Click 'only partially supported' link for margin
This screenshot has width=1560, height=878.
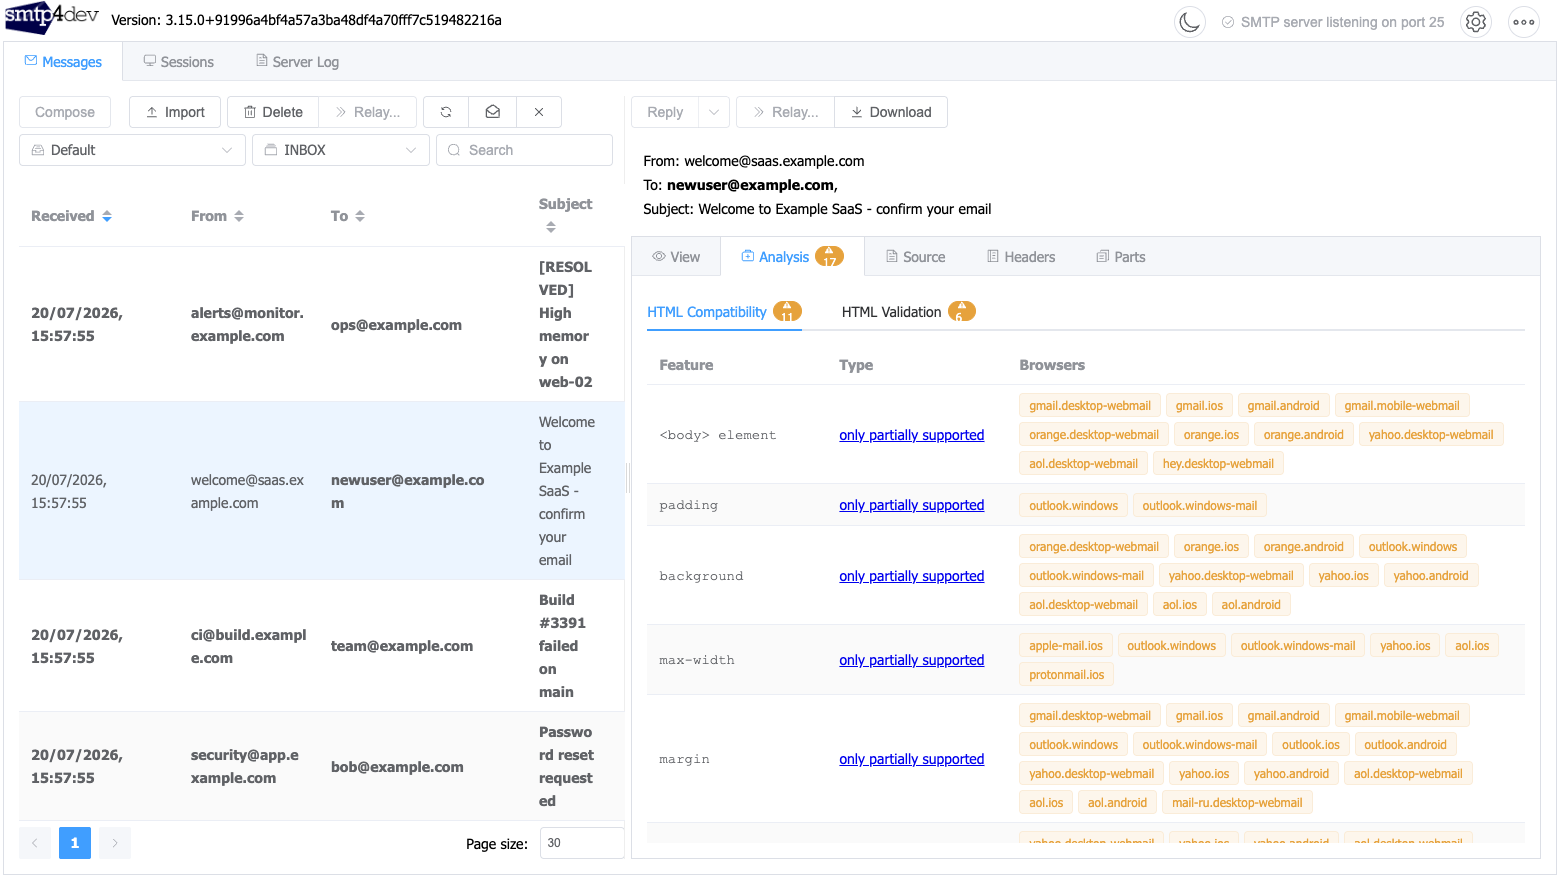pyautogui.click(x=911, y=759)
